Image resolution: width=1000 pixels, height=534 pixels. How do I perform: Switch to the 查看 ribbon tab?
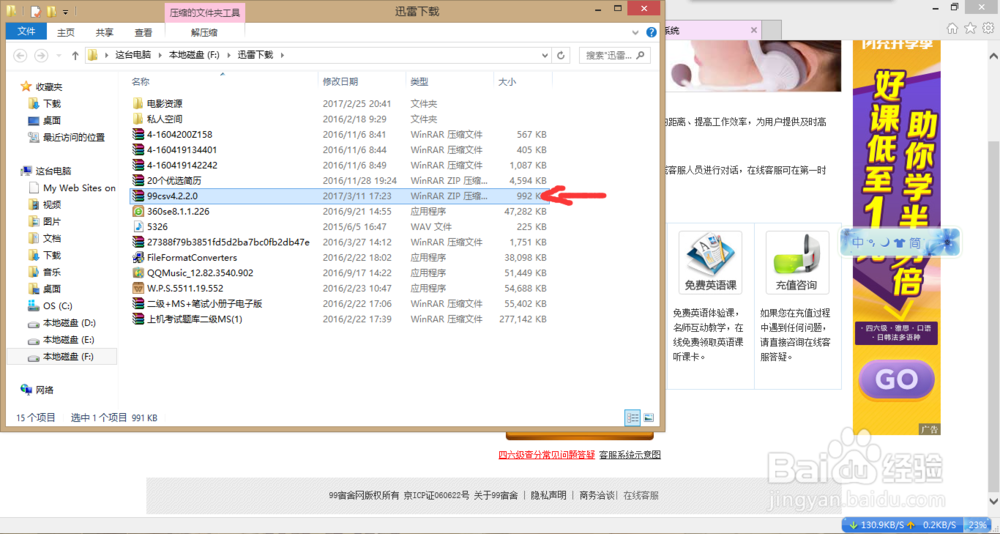click(143, 32)
